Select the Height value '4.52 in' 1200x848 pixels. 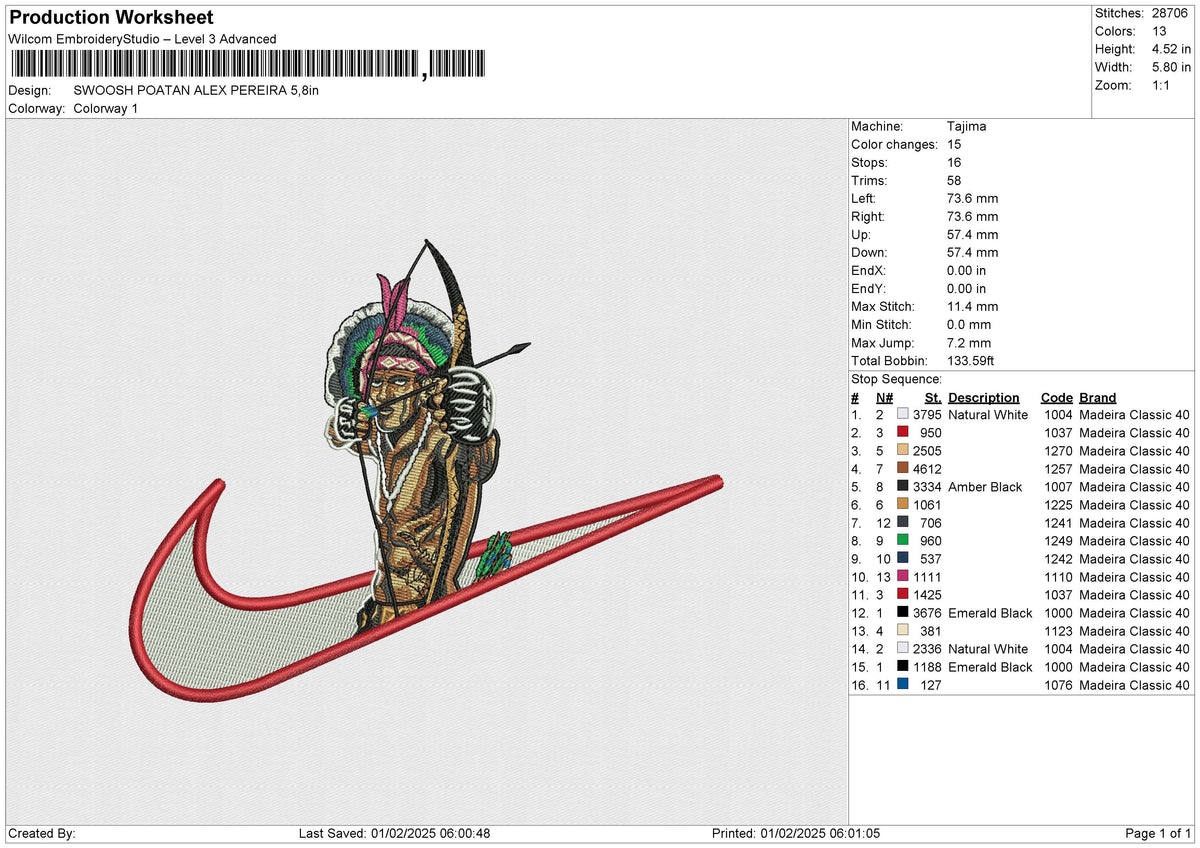pyautogui.click(x=1171, y=49)
